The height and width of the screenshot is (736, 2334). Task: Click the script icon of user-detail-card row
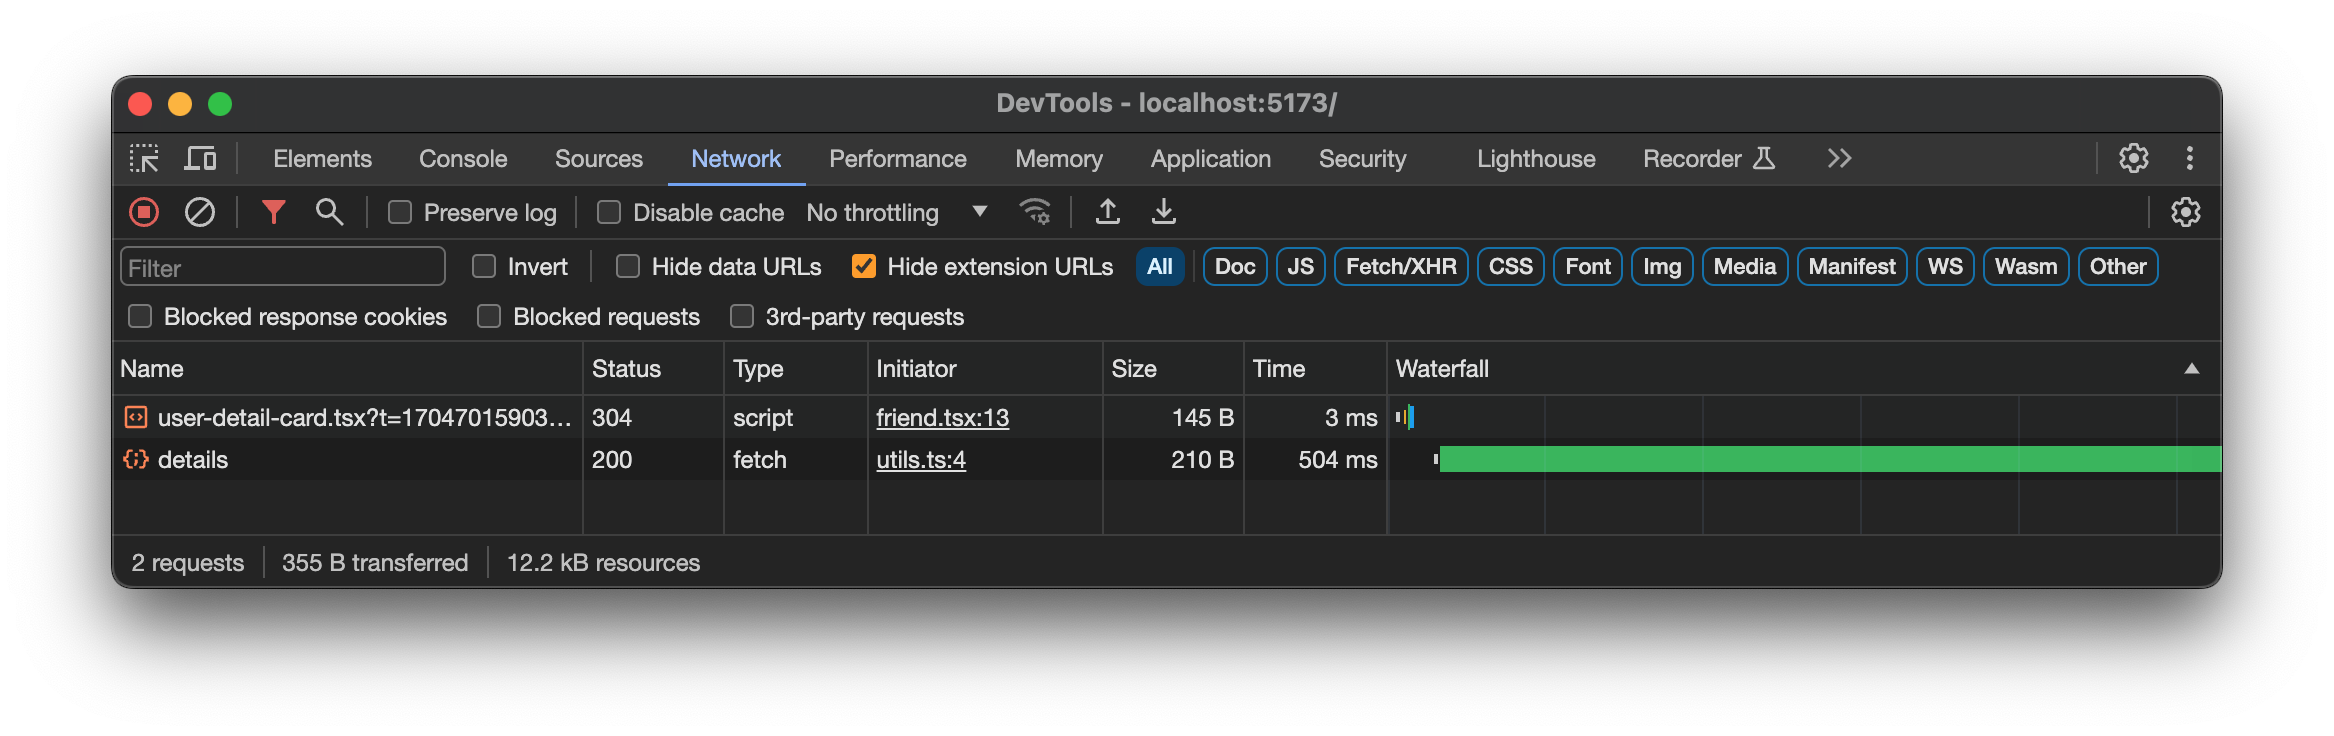(136, 417)
